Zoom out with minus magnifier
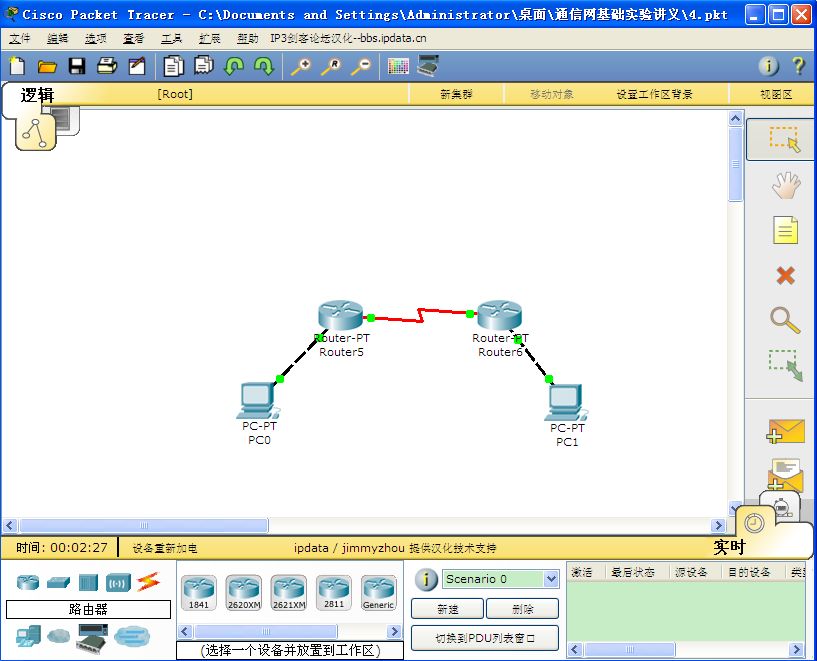Image resolution: width=817 pixels, height=661 pixels. coord(361,66)
